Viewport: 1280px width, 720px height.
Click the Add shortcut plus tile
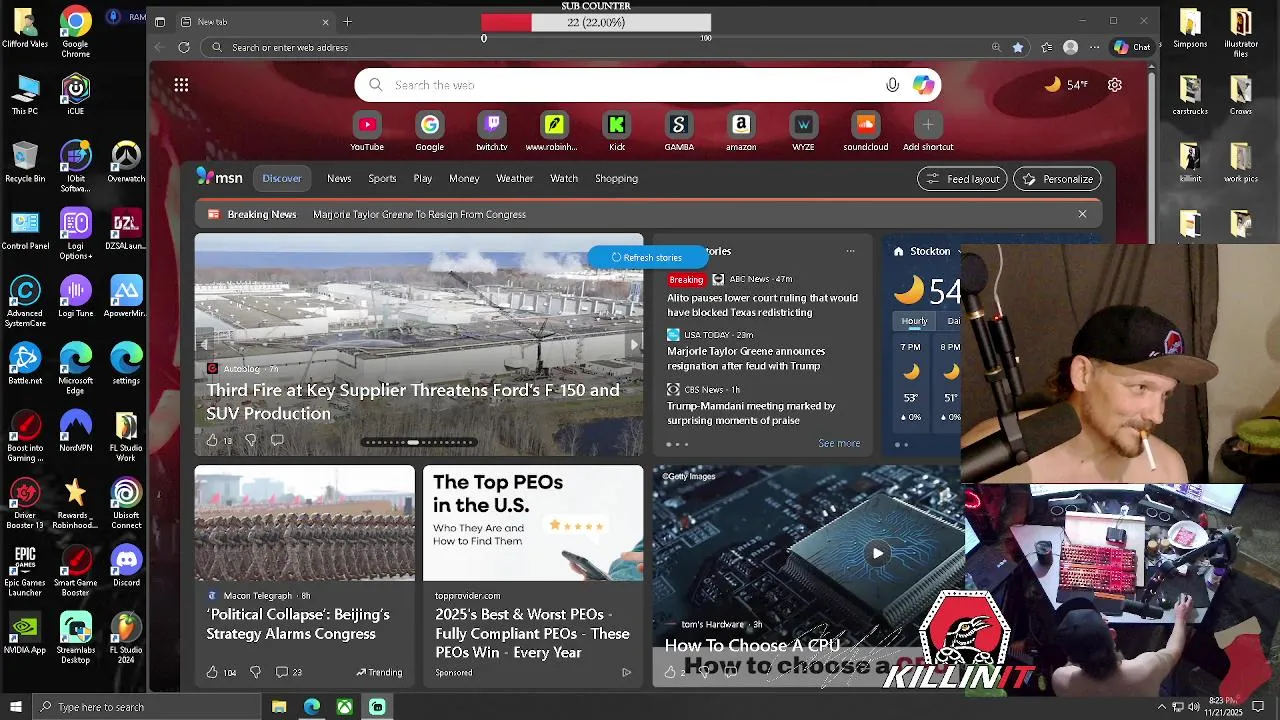[x=928, y=125]
